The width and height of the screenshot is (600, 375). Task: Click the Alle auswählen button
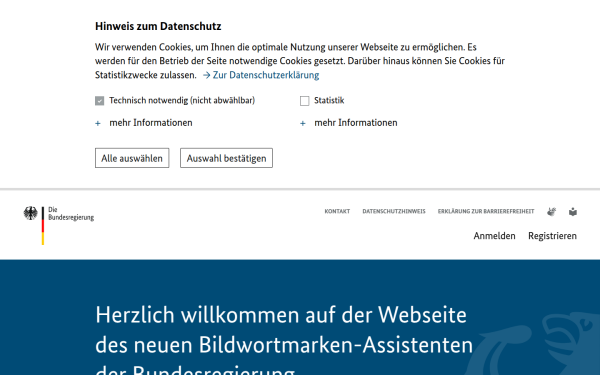click(x=132, y=158)
